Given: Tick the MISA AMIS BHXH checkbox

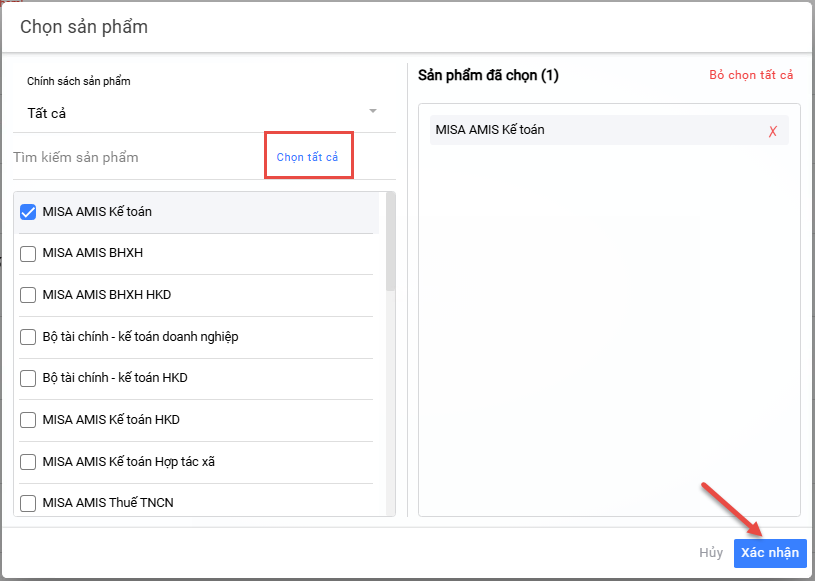Looking at the screenshot, I should pyautogui.click(x=28, y=254).
